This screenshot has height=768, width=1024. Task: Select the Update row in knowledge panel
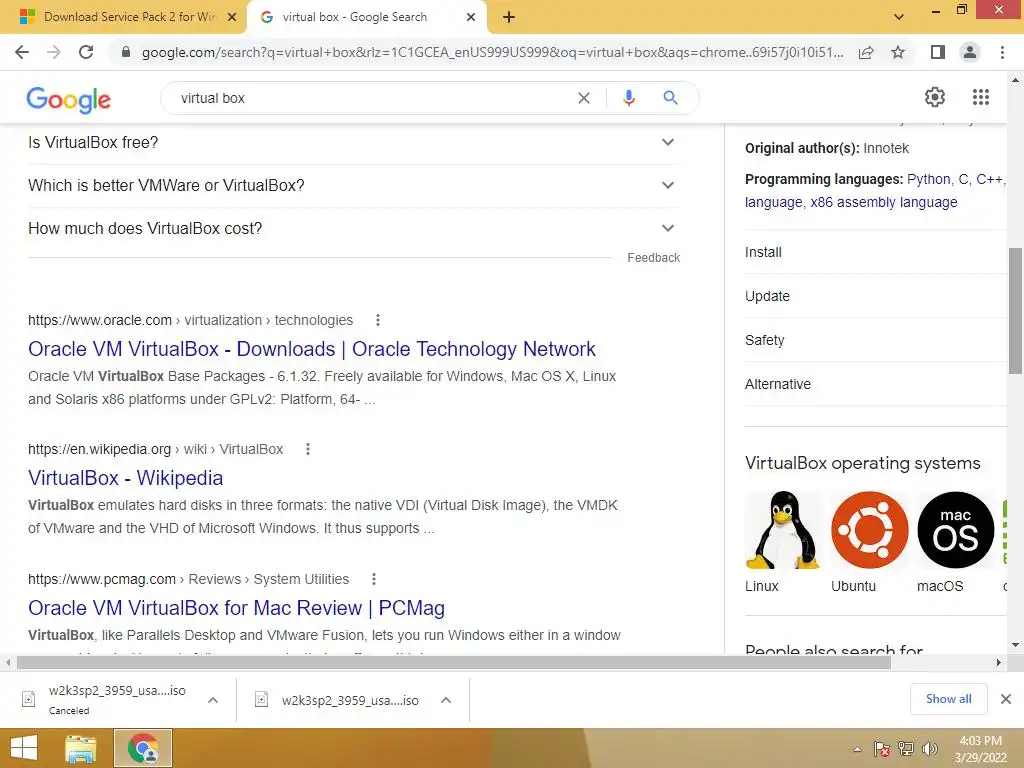(875, 296)
